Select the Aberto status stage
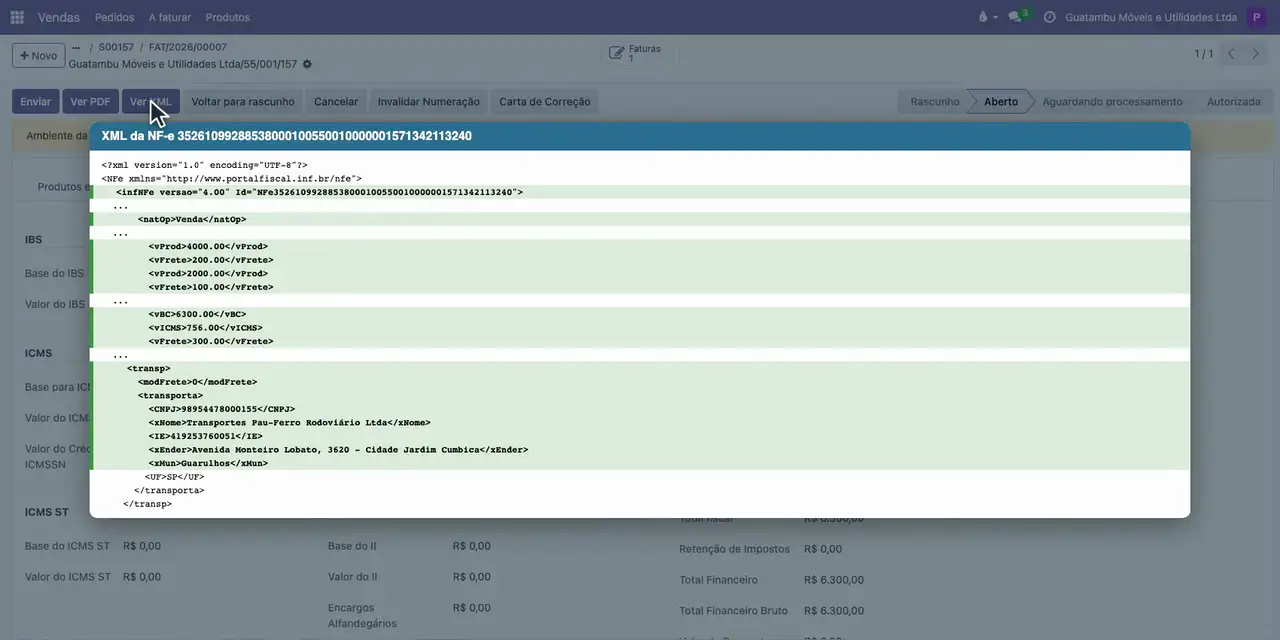The height and width of the screenshot is (640, 1280). point(1001,101)
